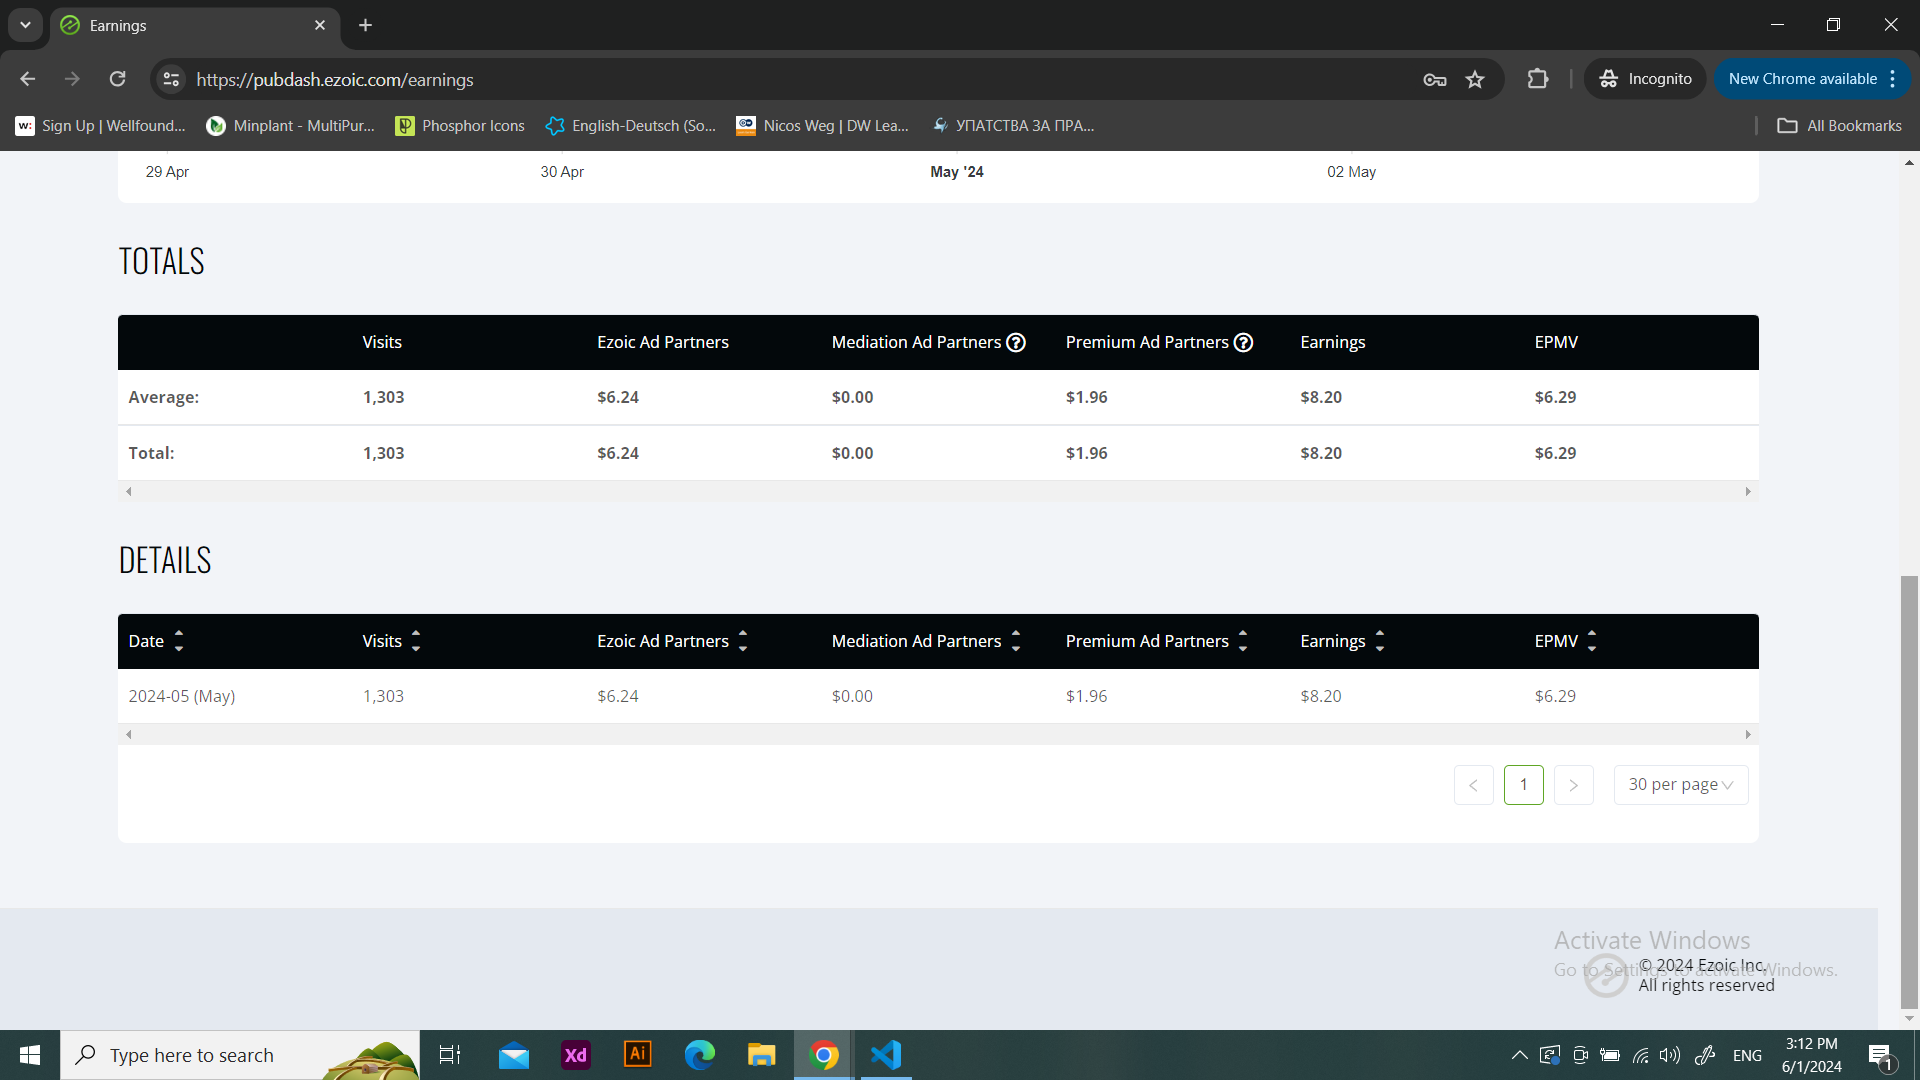This screenshot has height=1080, width=1920.
Task: Sort details table by Earnings
Action: coord(1380,641)
